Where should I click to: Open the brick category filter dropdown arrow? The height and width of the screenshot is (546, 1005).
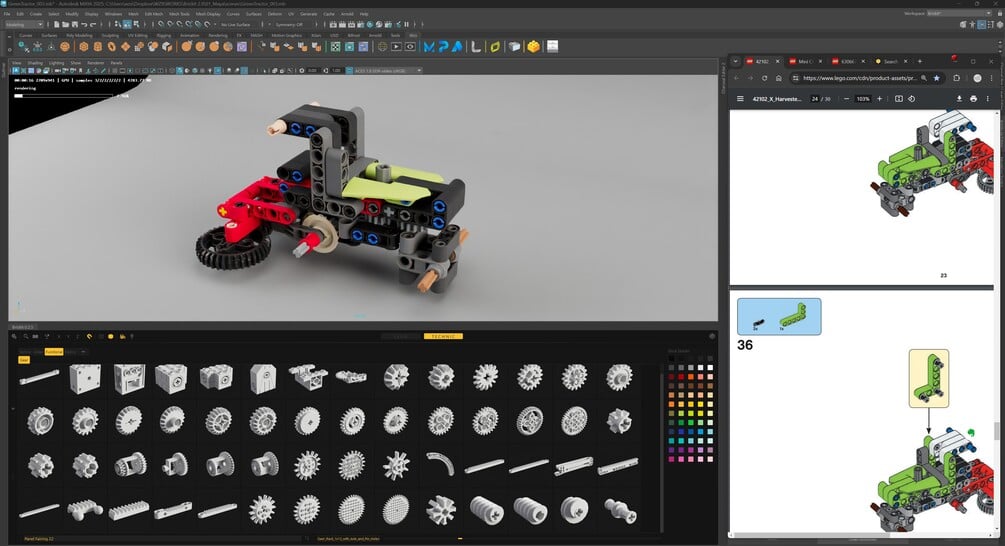pyautogui.click(x=83, y=352)
